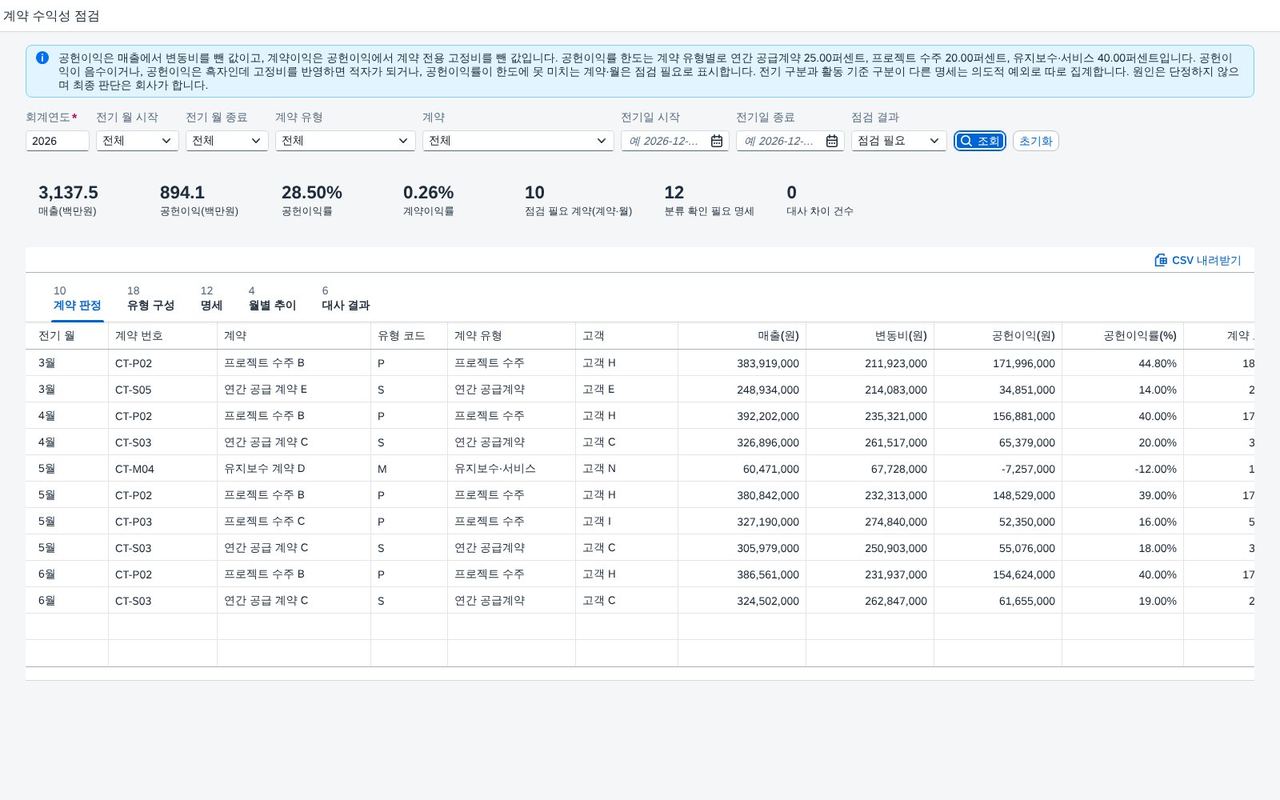This screenshot has height=800, width=1280.
Task: Open the 계약 유형 combo box
Action: (x=345, y=141)
